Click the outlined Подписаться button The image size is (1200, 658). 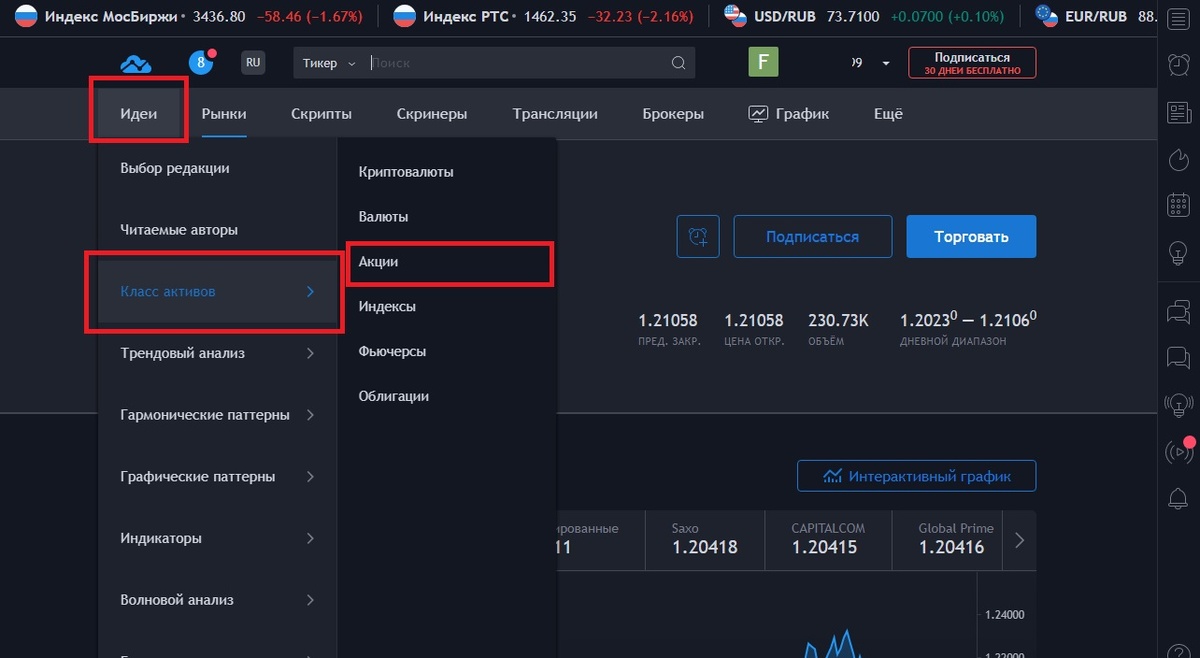pos(812,237)
